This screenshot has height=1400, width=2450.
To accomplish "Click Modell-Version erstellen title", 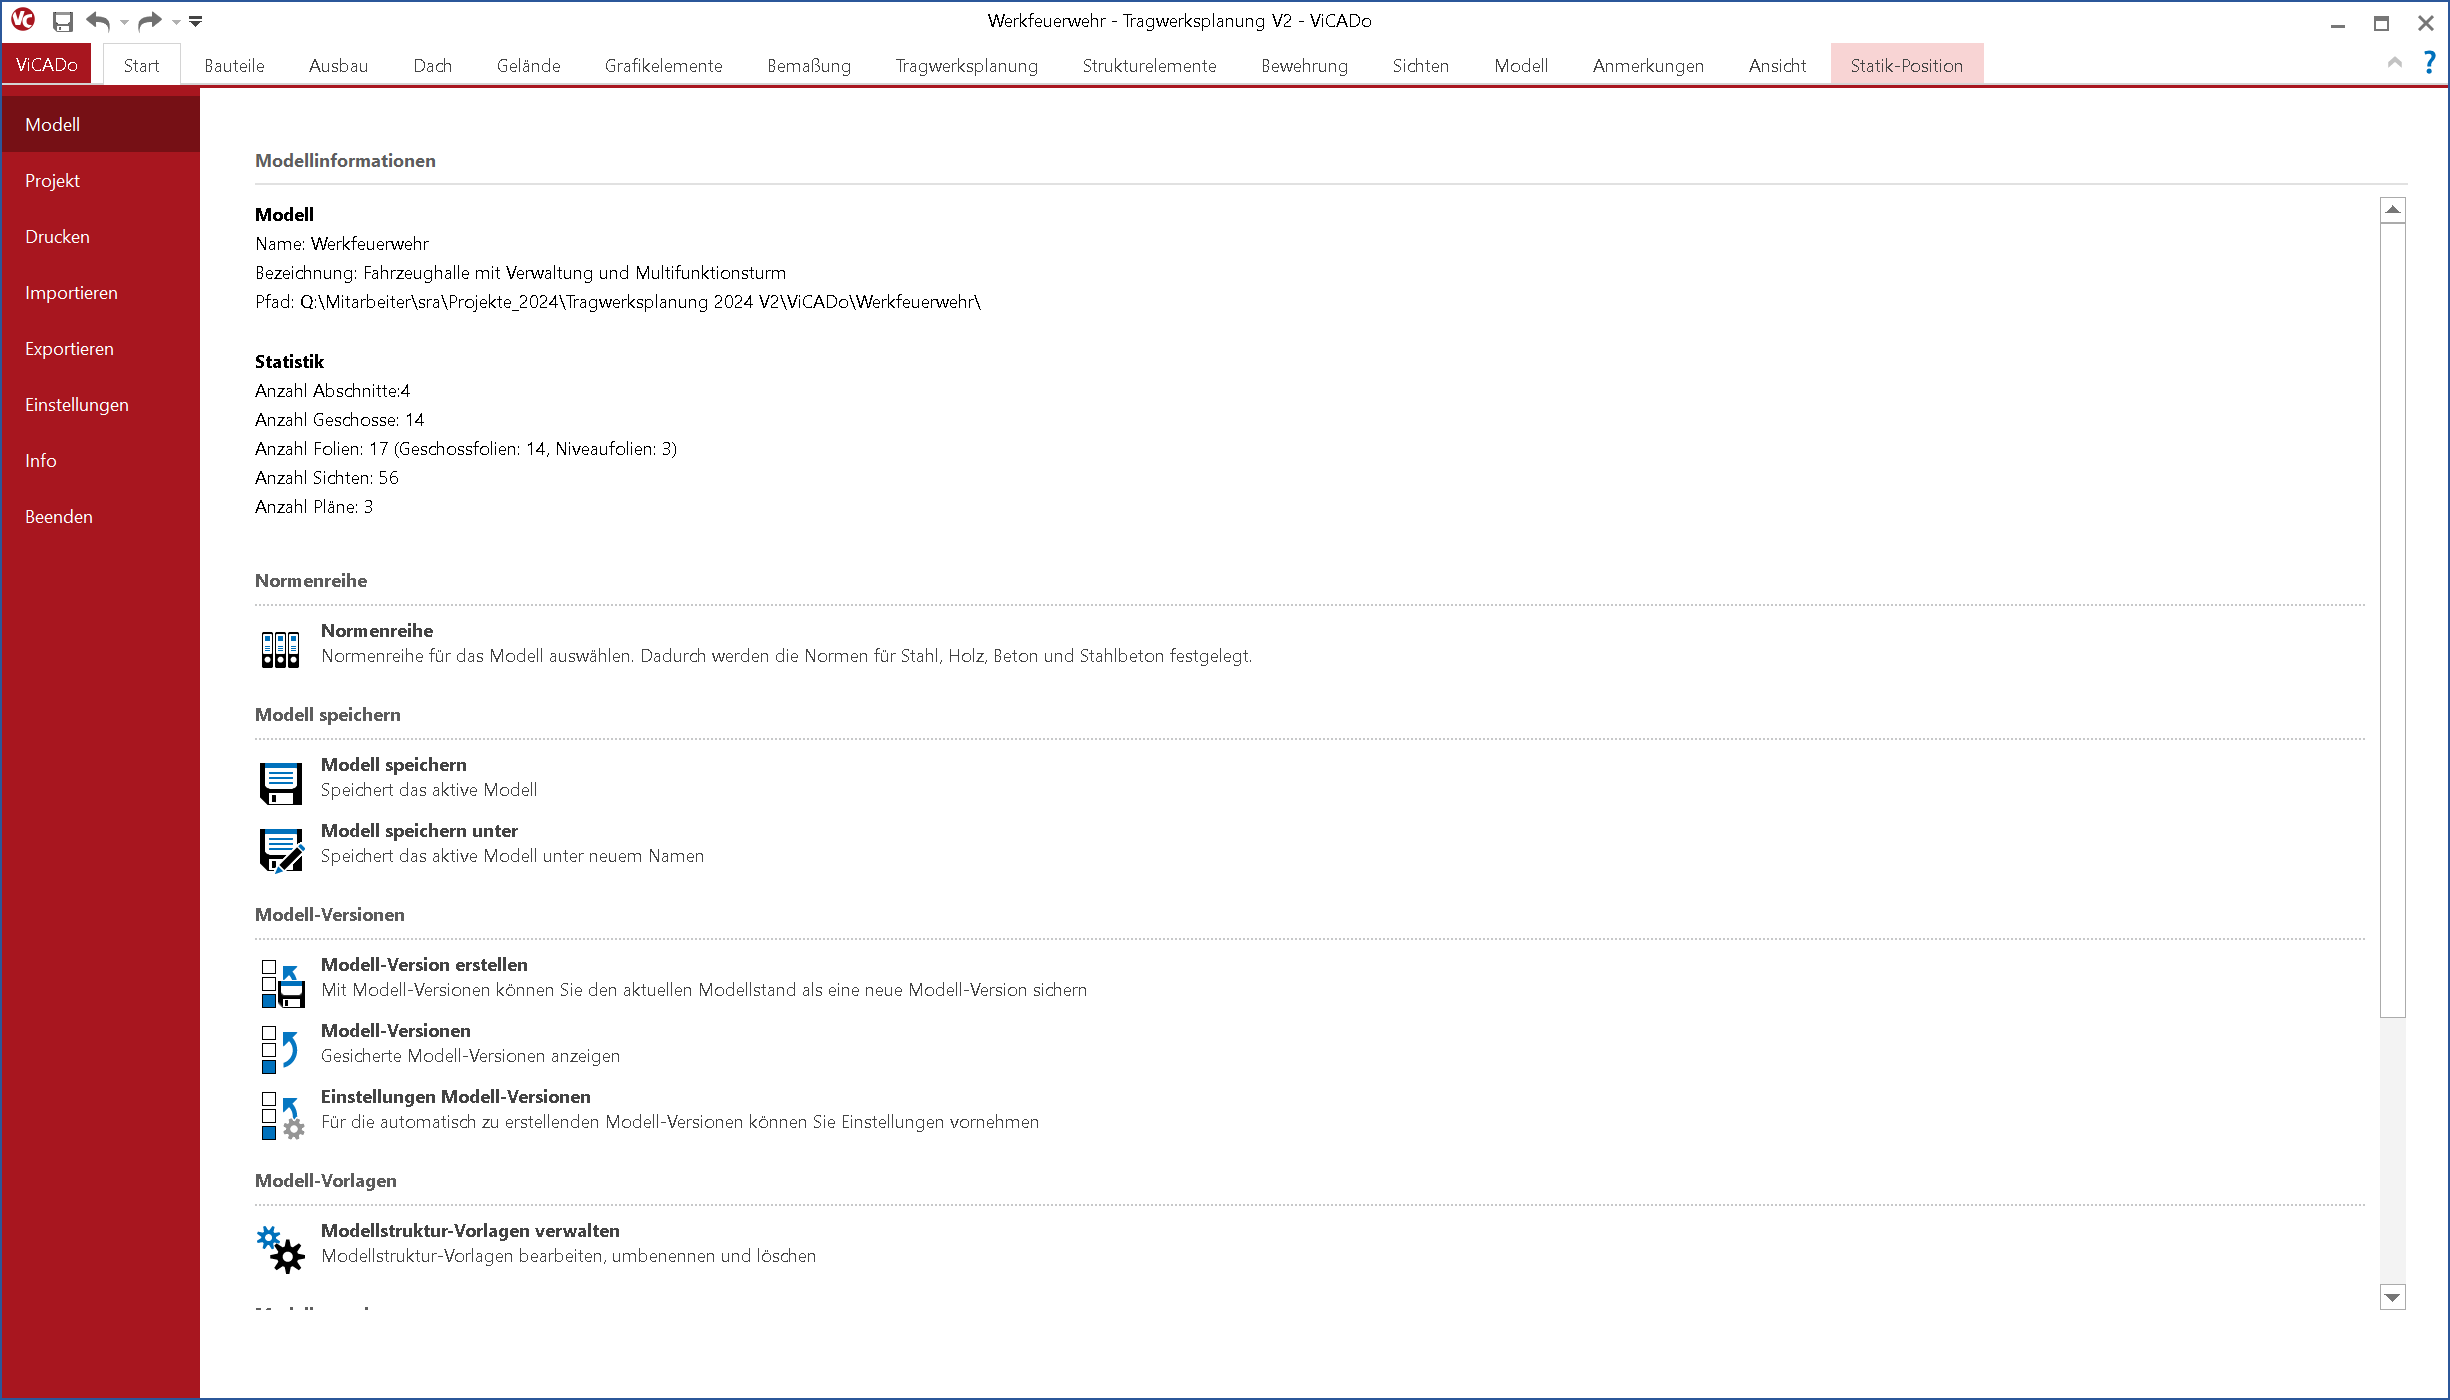I will point(424,964).
